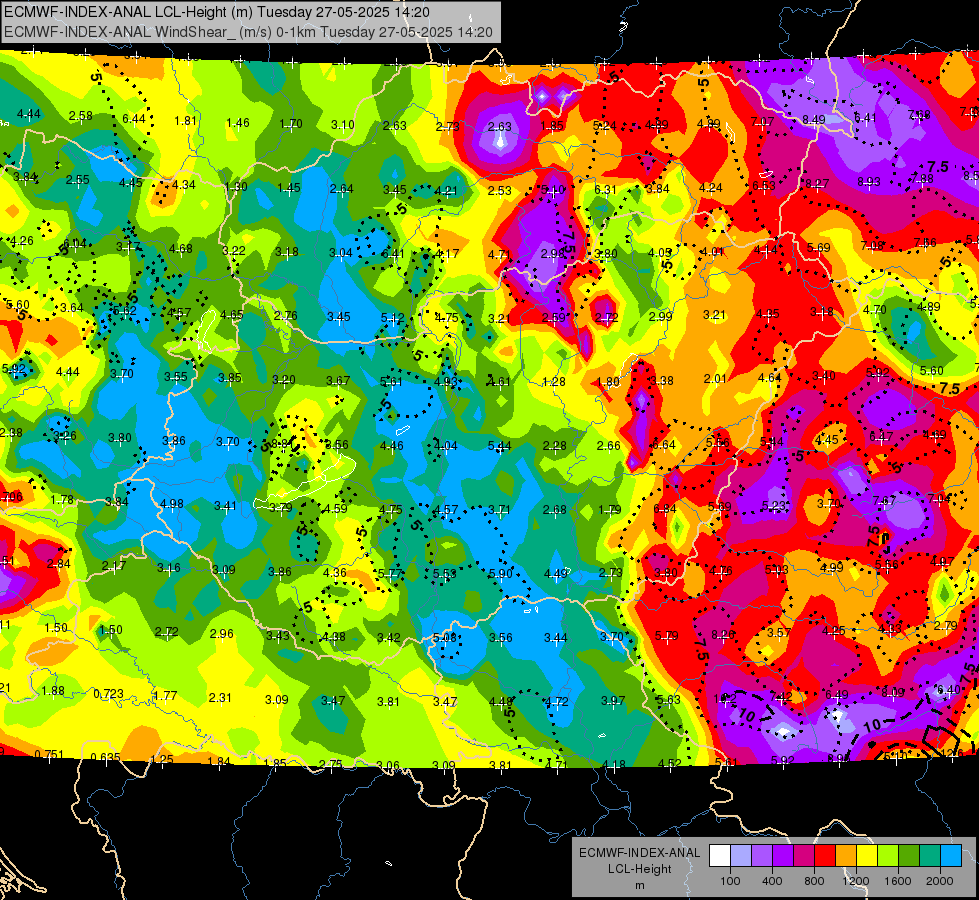Click wind shear value '2.31'
The height and width of the screenshot is (900, 979).
point(220,698)
